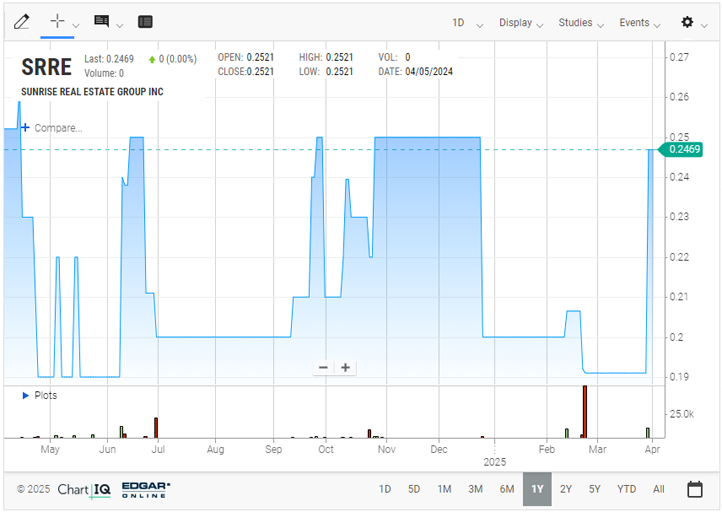
Task: Select the 1D range tab
Action: (385, 489)
